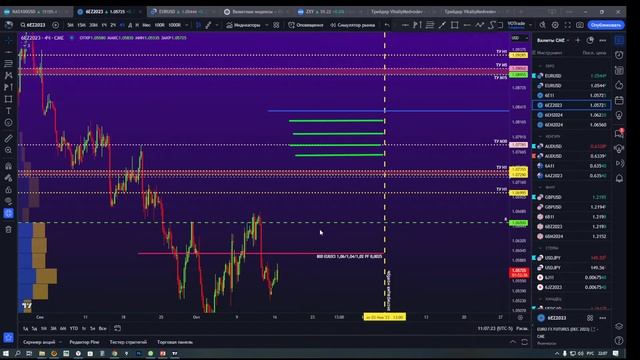Click the undo arrow in top toolbar
Viewport: 640px width, 360px height.
(x=387, y=25)
